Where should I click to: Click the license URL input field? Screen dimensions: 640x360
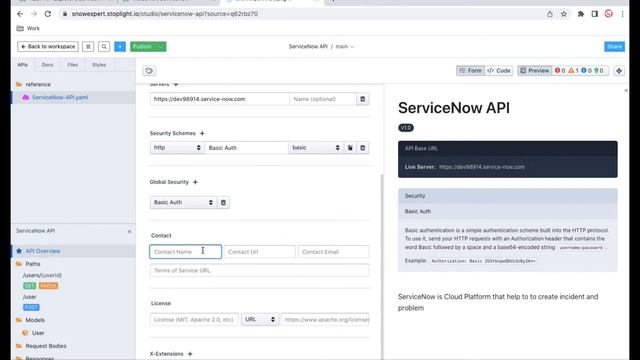pyautogui.click(x=325, y=320)
